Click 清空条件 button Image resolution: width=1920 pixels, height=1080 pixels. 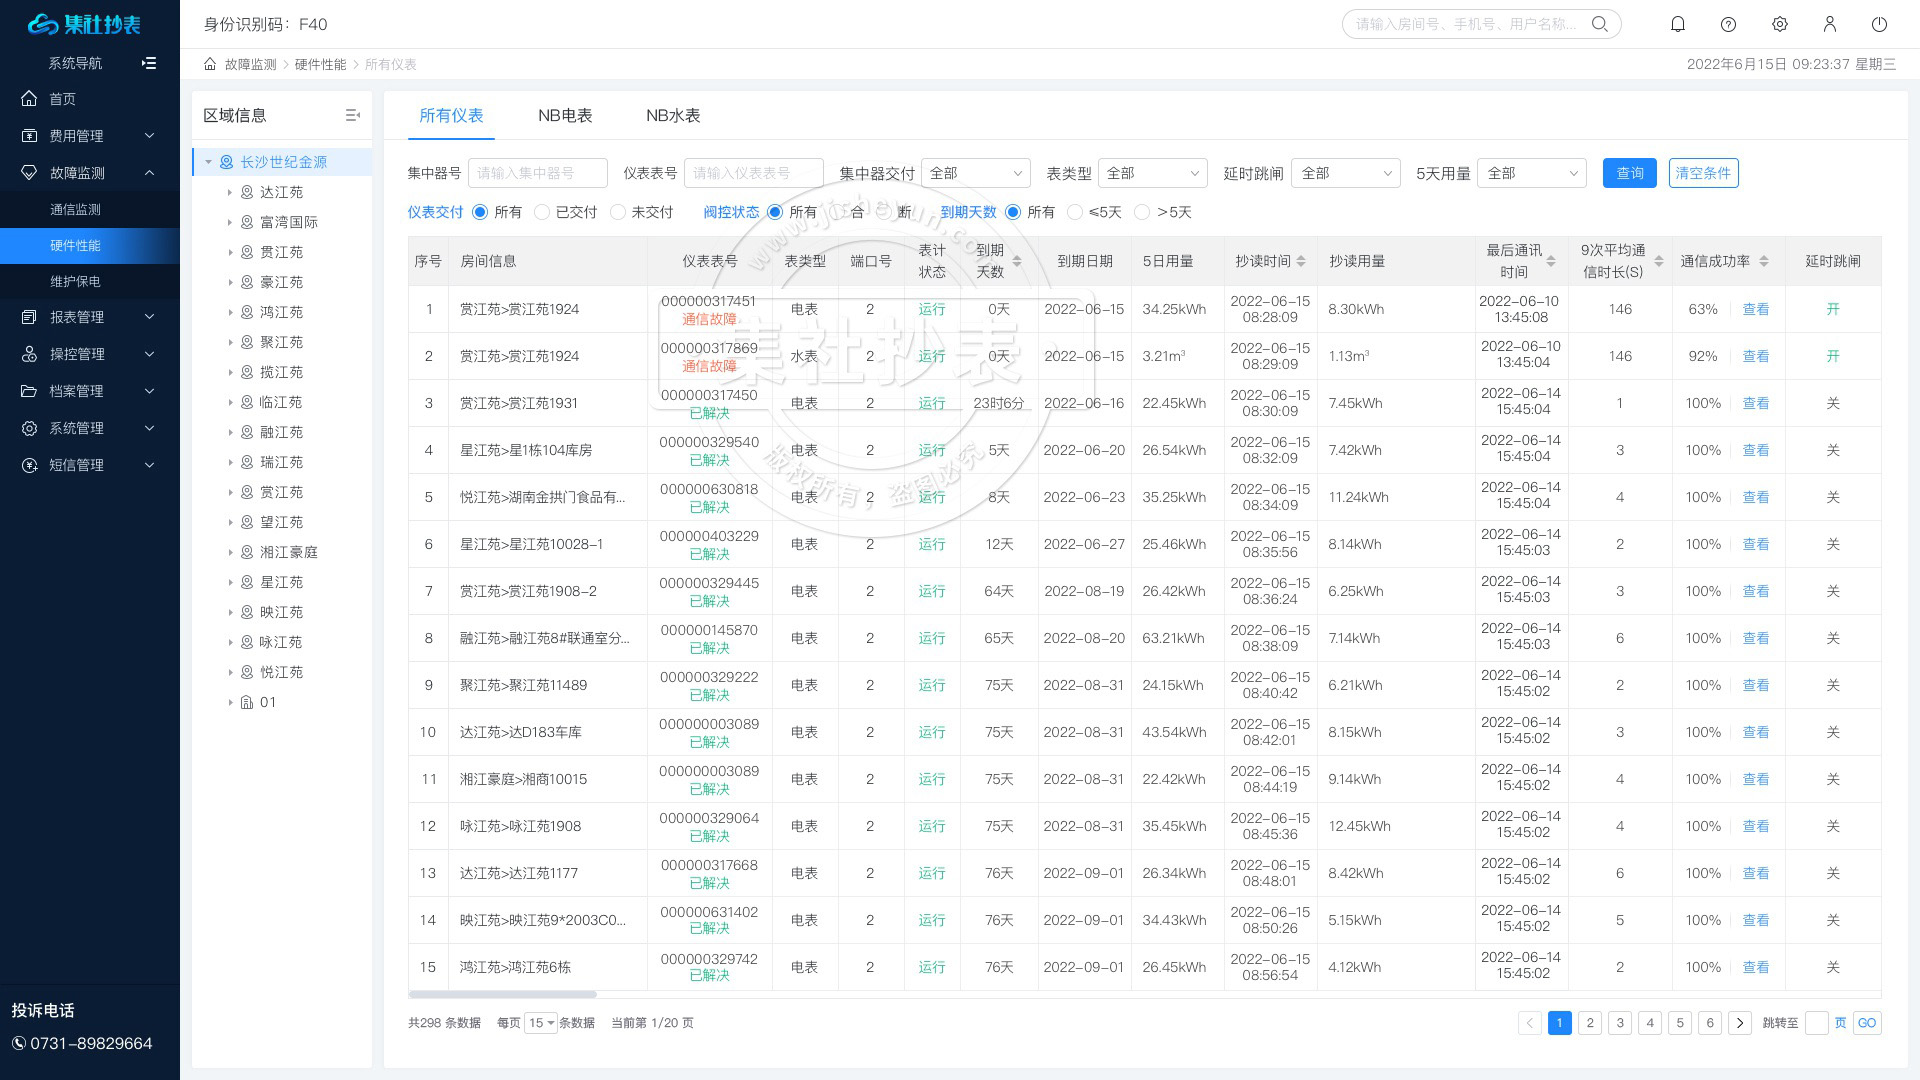click(x=1703, y=173)
